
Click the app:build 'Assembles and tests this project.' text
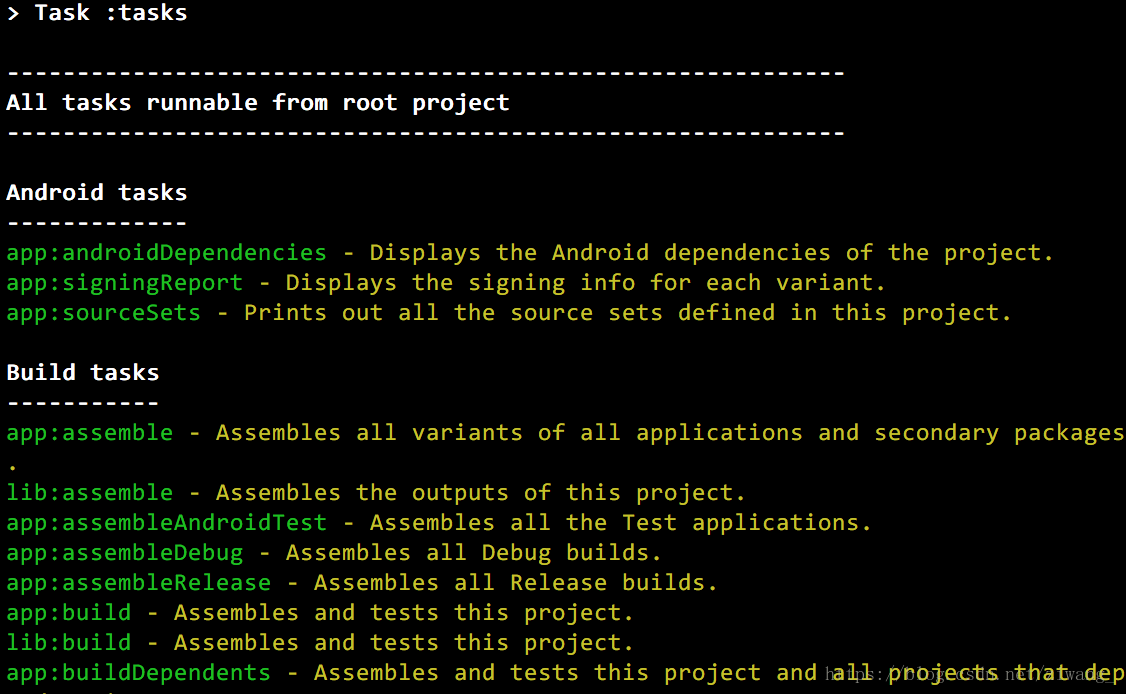pyautogui.click(x=404, y=613)
